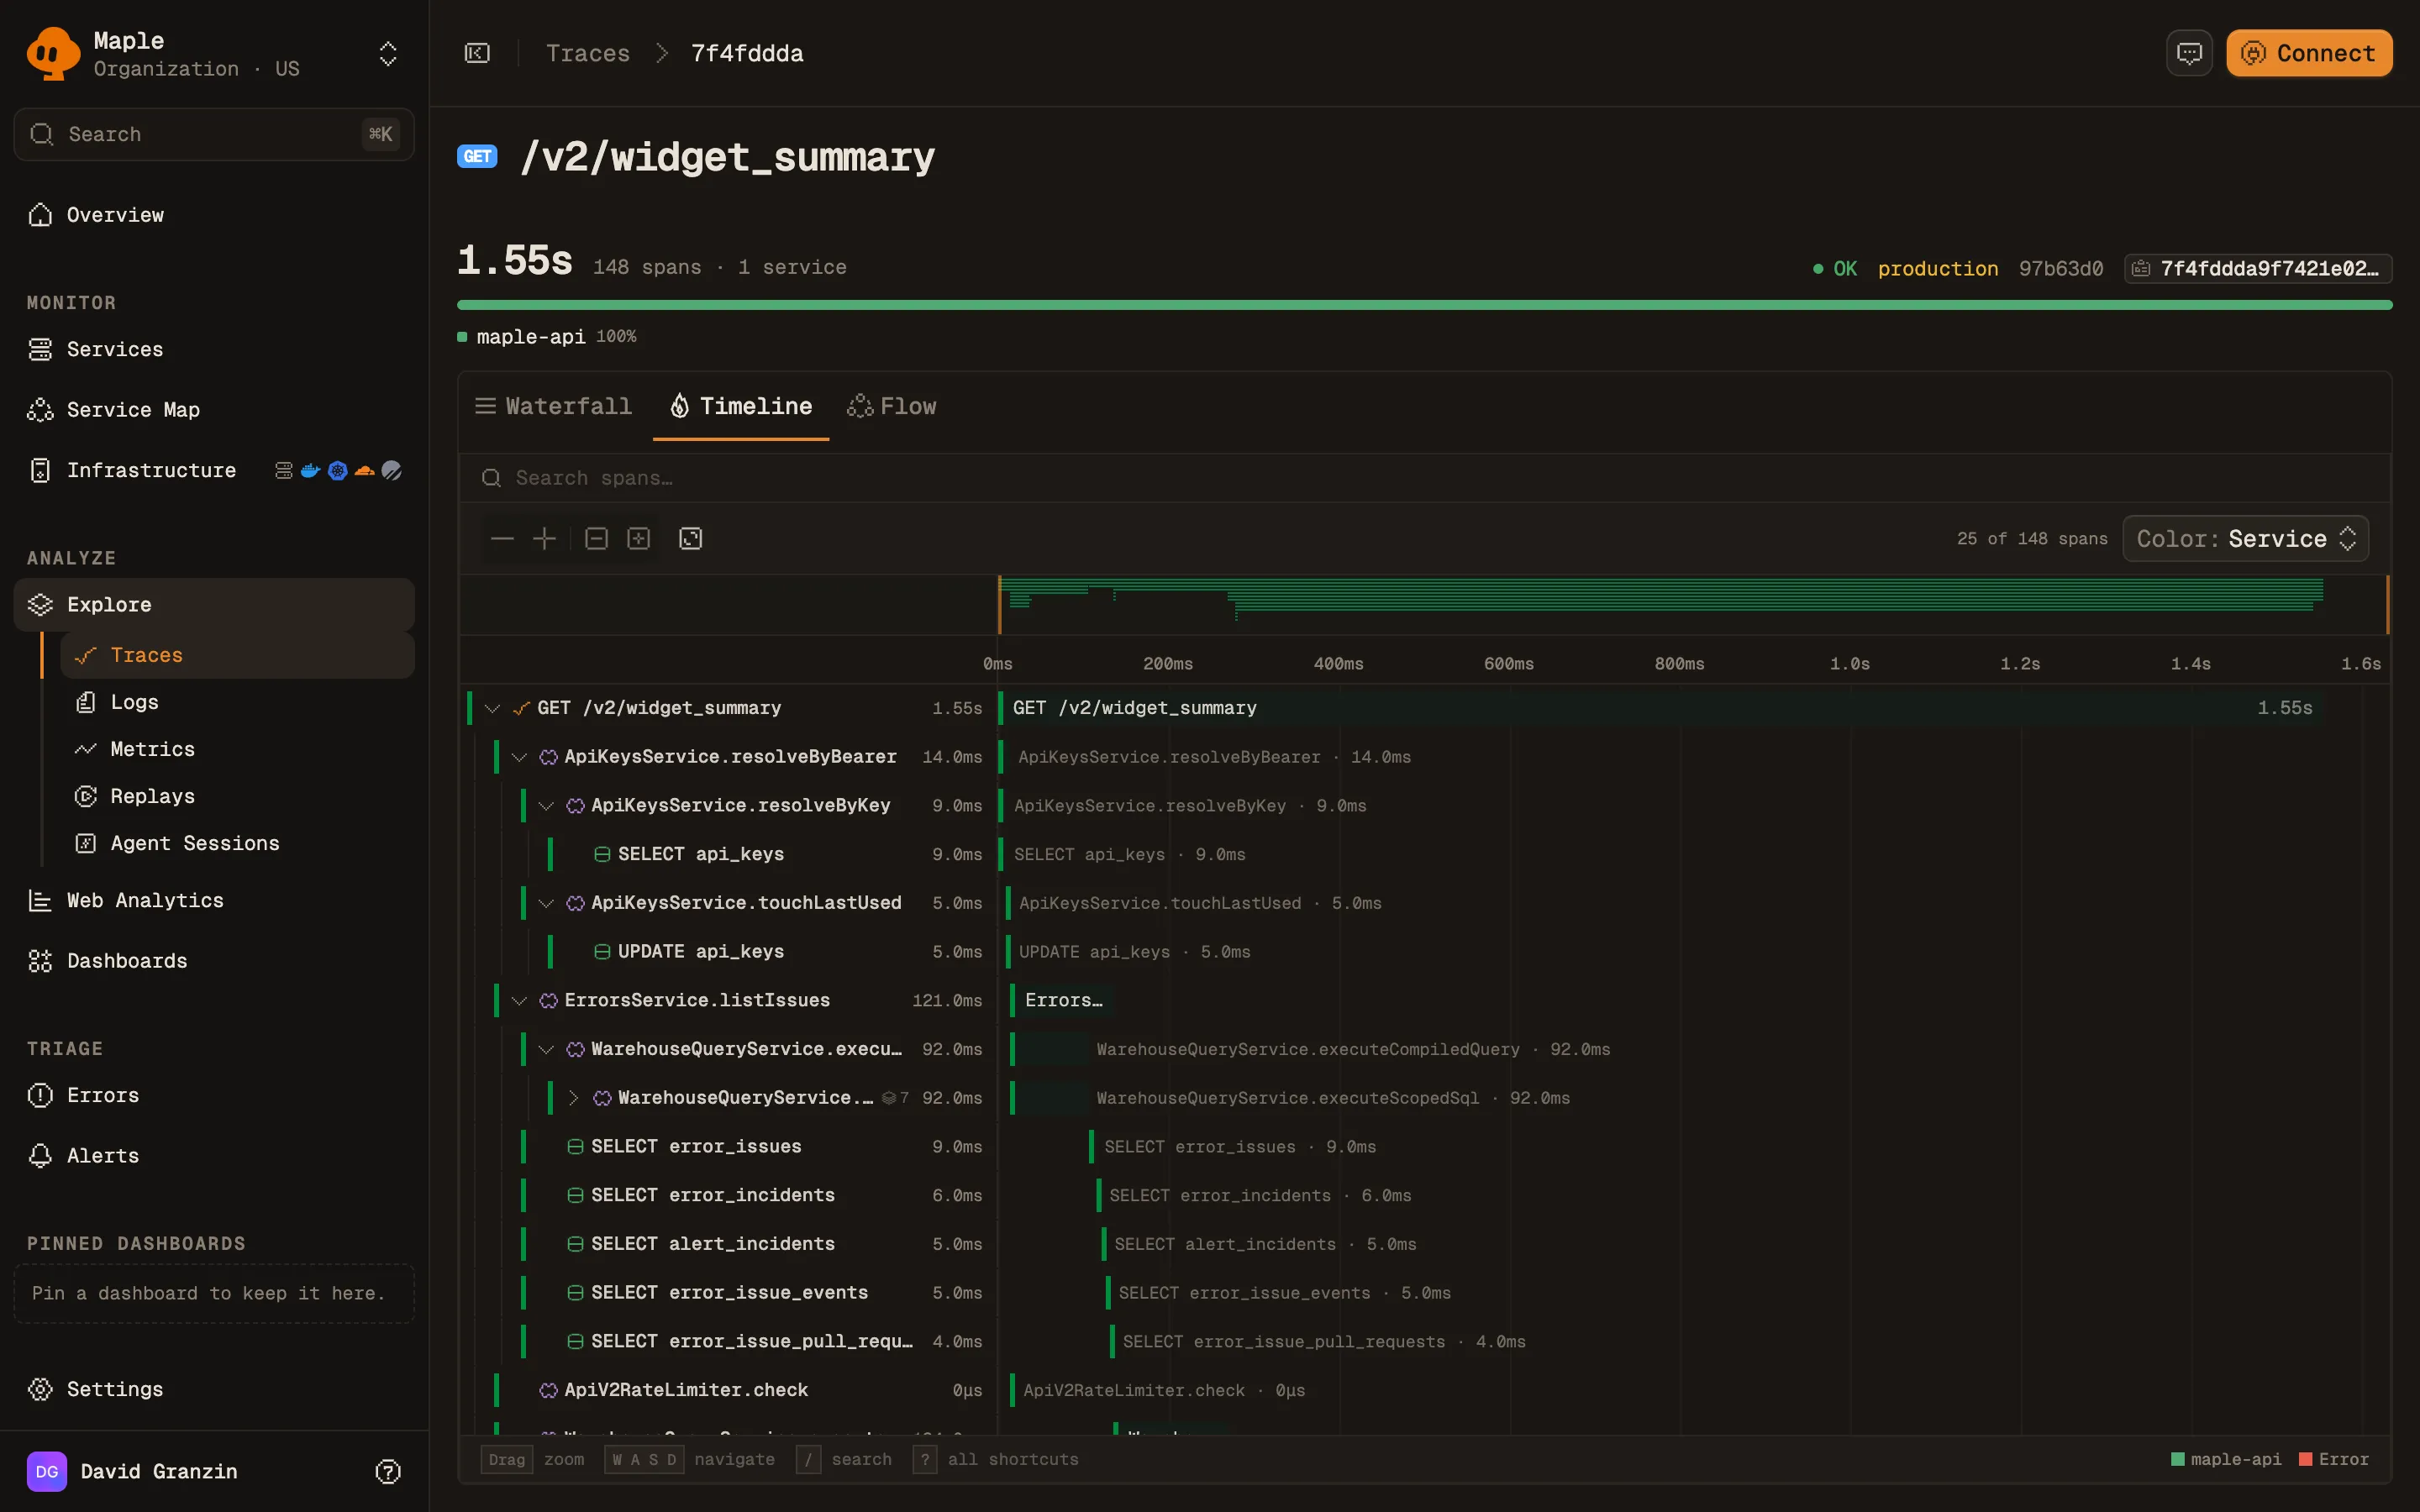Open Web Analytics
The width and height of the screenshot is (2420, 1512).
[214, 900]
